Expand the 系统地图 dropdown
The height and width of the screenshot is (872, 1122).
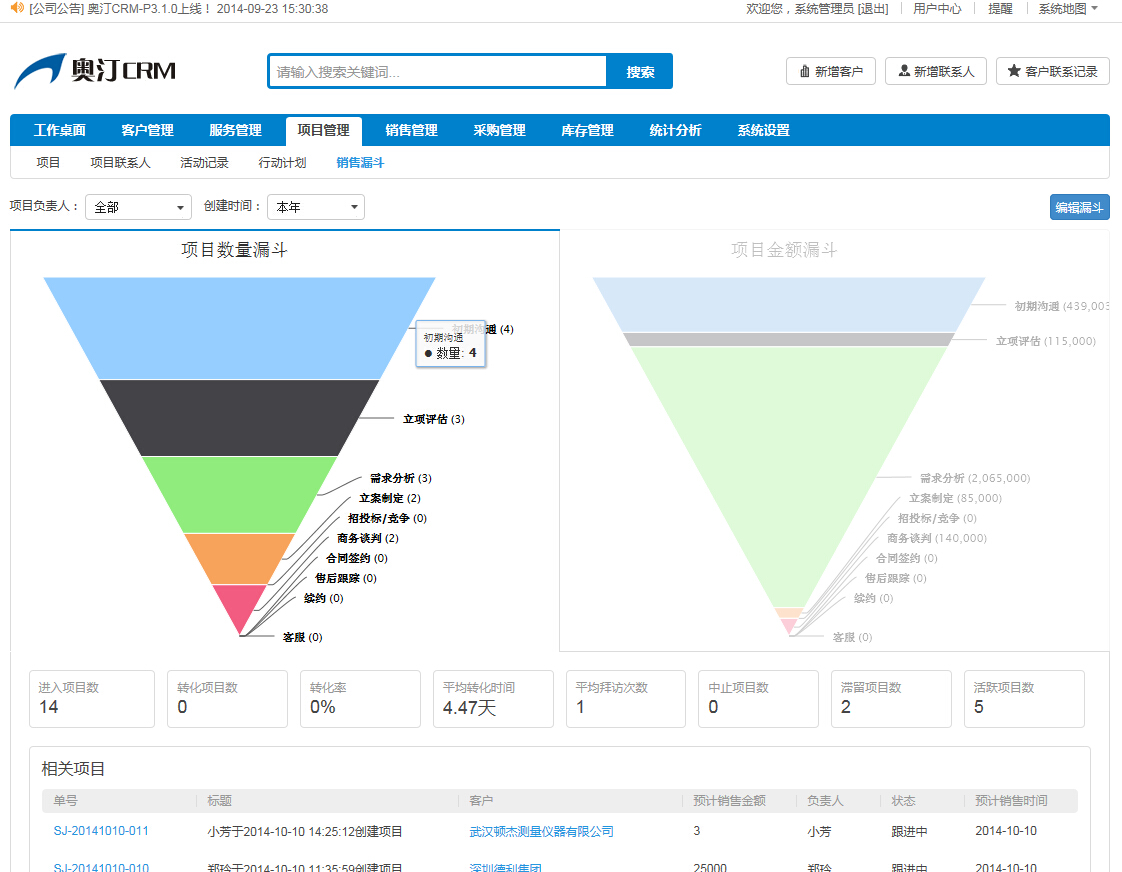pyautogui.click(x=1068, y=8)
